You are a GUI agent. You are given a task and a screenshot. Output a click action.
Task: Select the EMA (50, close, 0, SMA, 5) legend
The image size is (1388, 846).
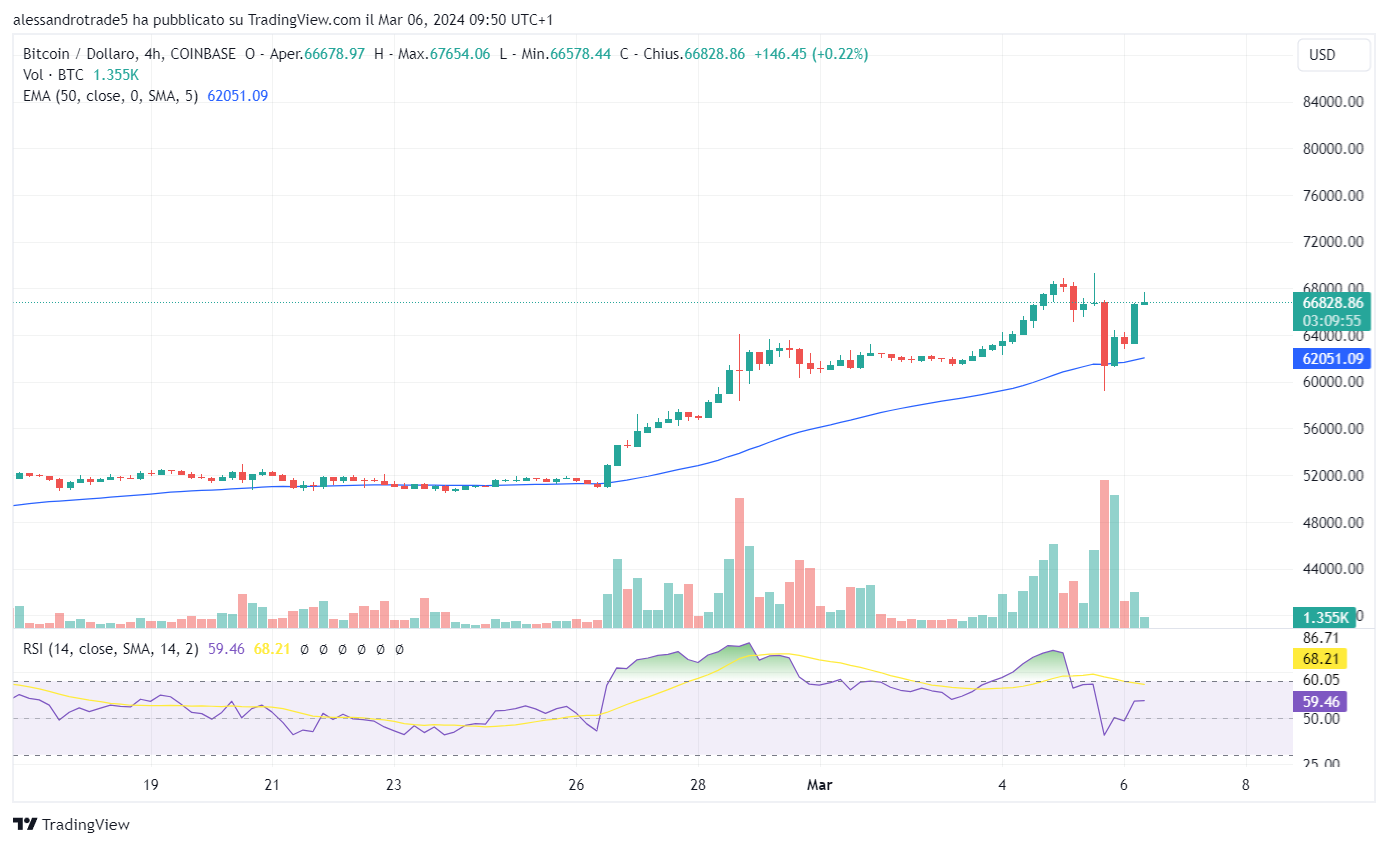point(111,96)
